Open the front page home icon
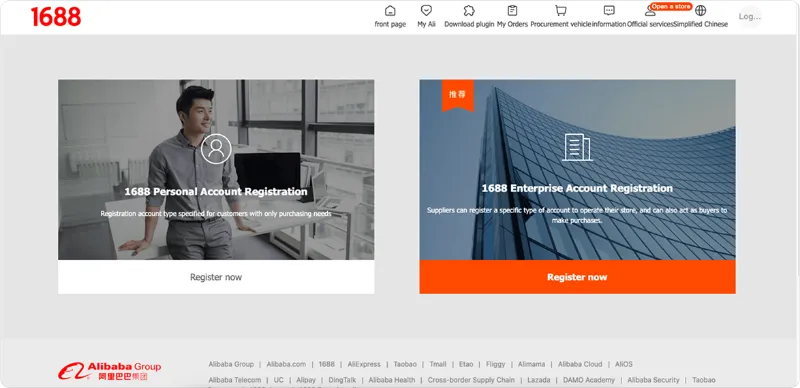 (390, 10)
